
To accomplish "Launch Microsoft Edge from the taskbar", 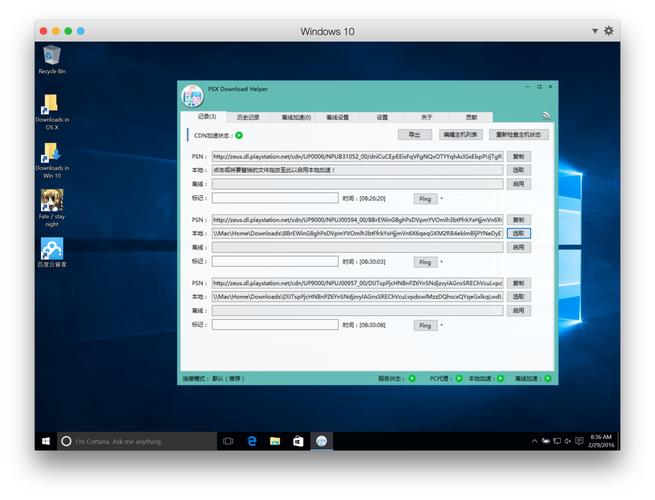I will [252, 441].
